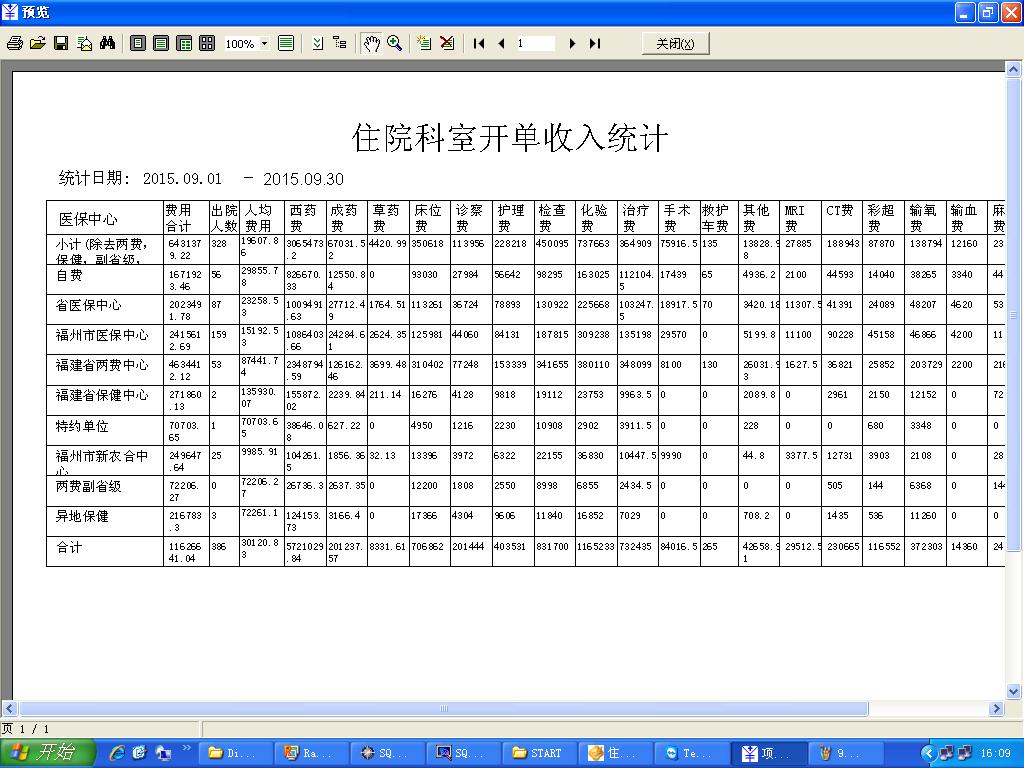Image resolution: width=1024 pixels, height=768 pixels.
Task: Expand the quick launch overflow chevron
Action: coord(187,748)
